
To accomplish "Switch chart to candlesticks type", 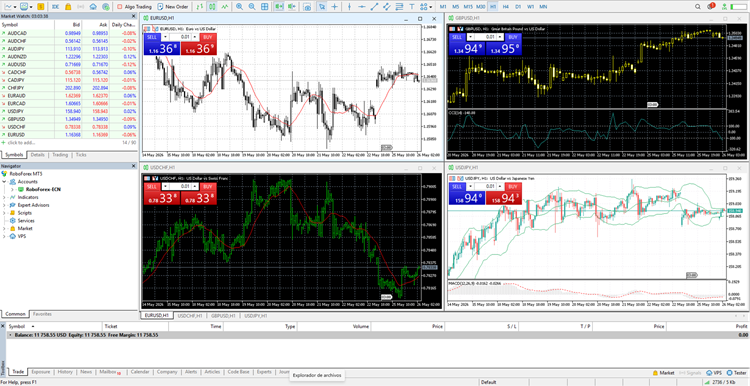I will point(212,7).
